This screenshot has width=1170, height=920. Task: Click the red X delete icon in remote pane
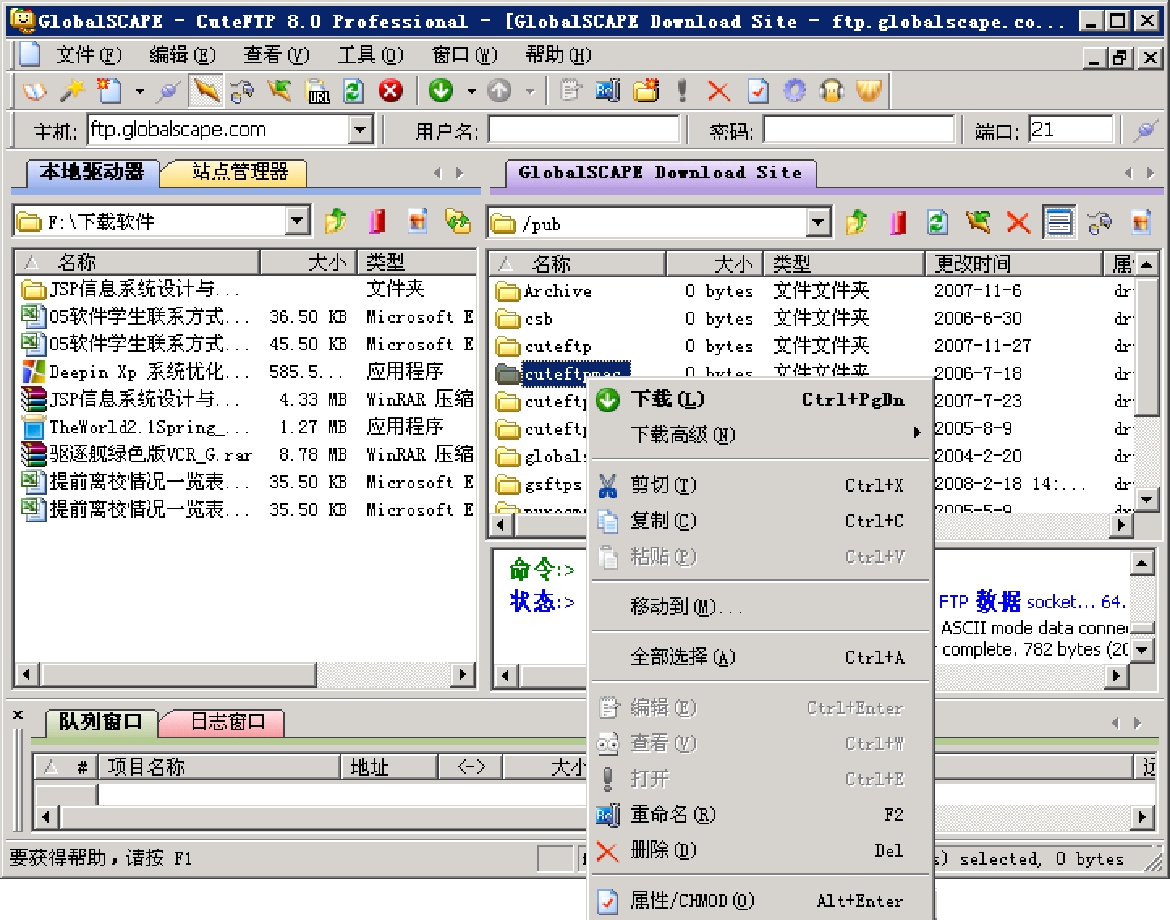click(x=1019, y=222)
